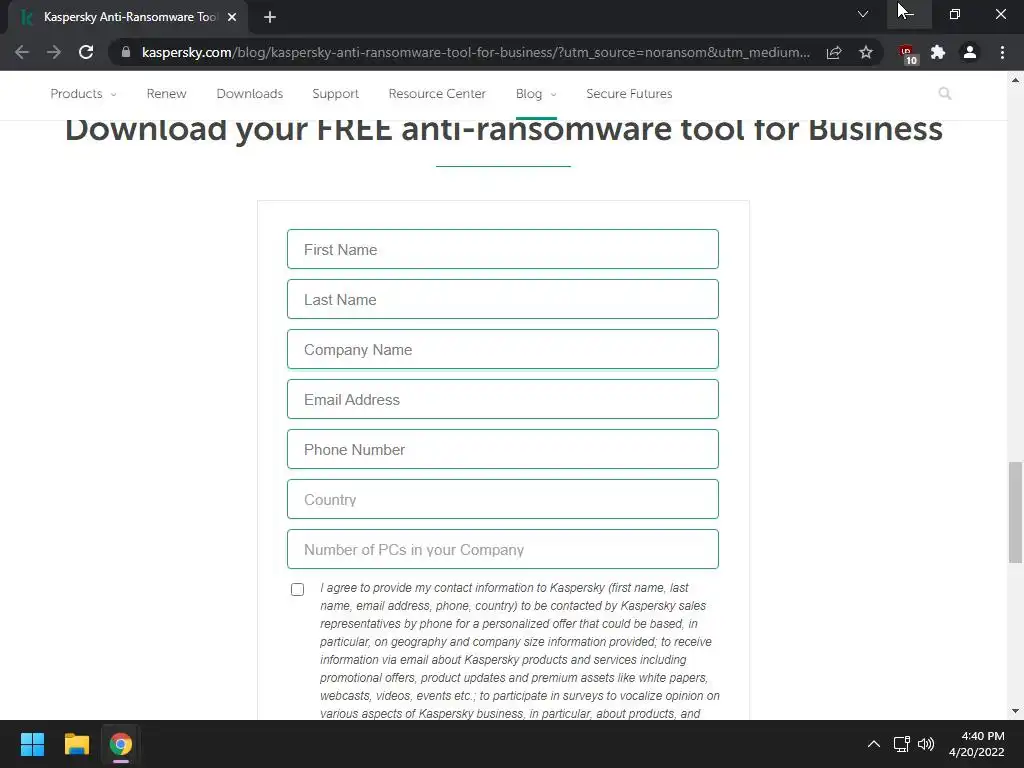Bookmark this page with the star icon

(866, 52)
